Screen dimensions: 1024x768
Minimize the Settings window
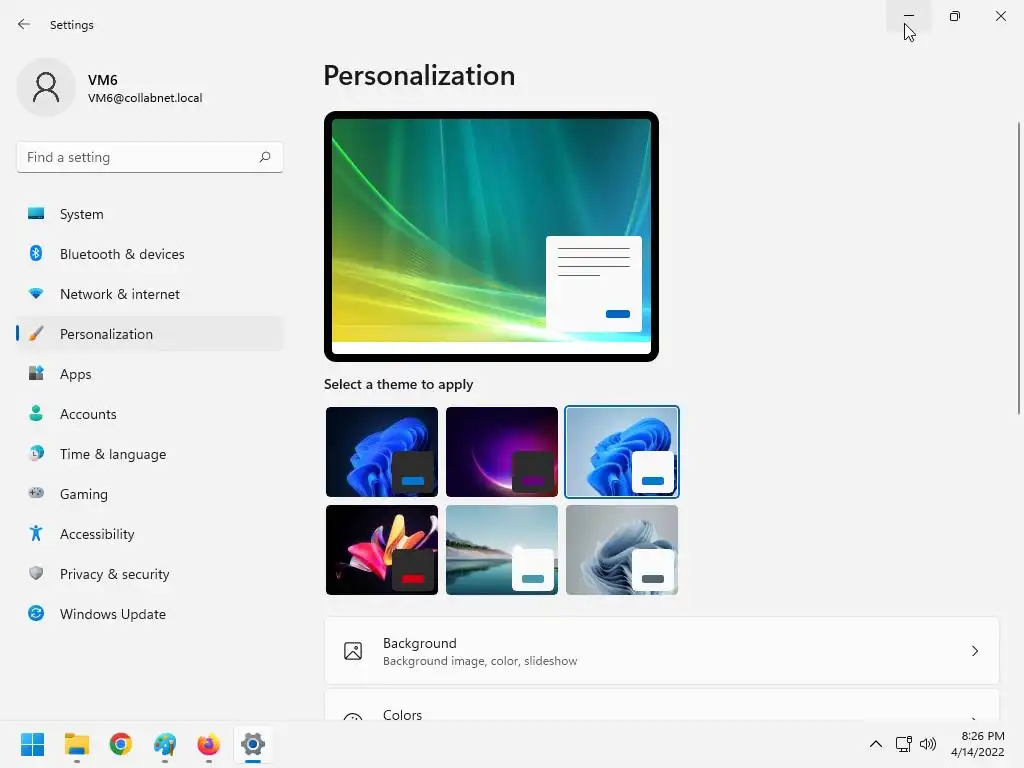pyautogui.click(x=908, y=16)
